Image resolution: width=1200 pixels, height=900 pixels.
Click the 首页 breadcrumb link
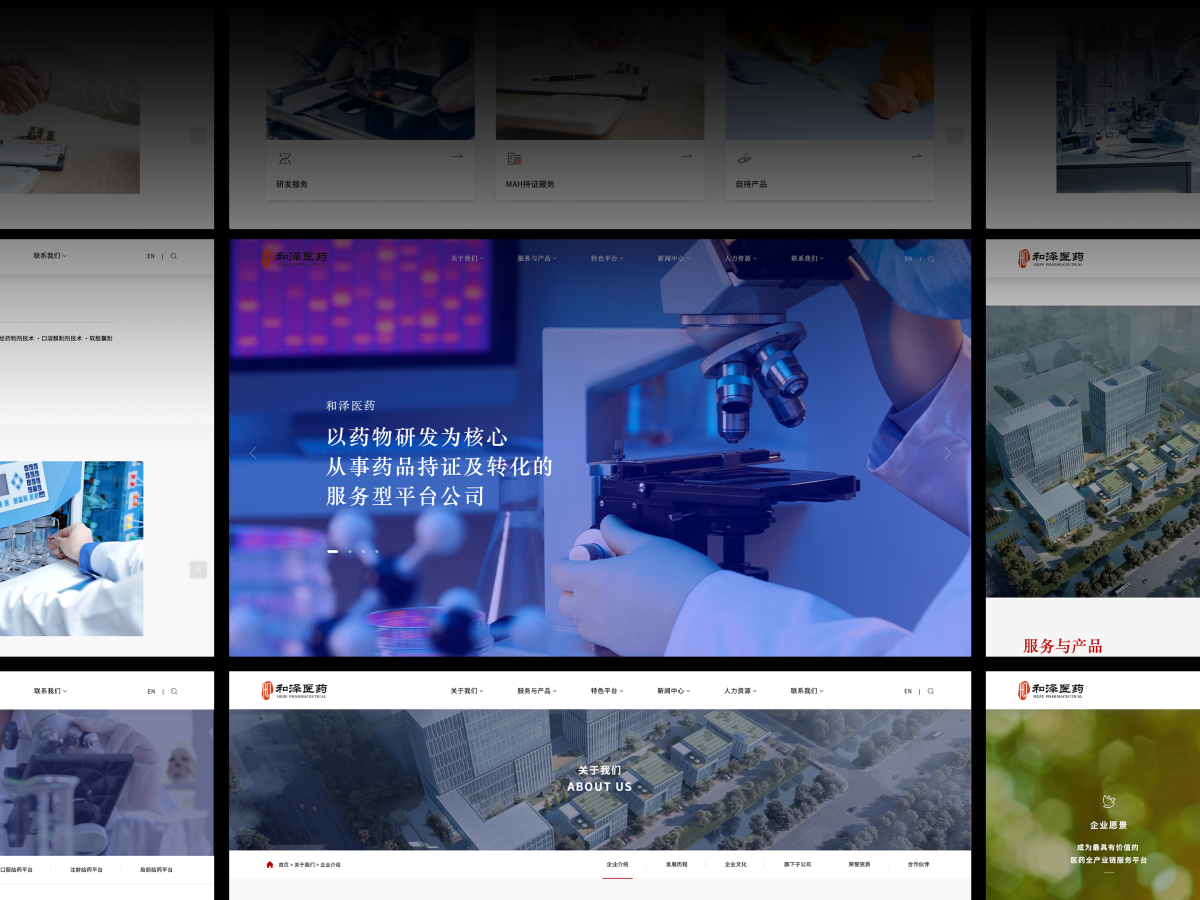283,864
